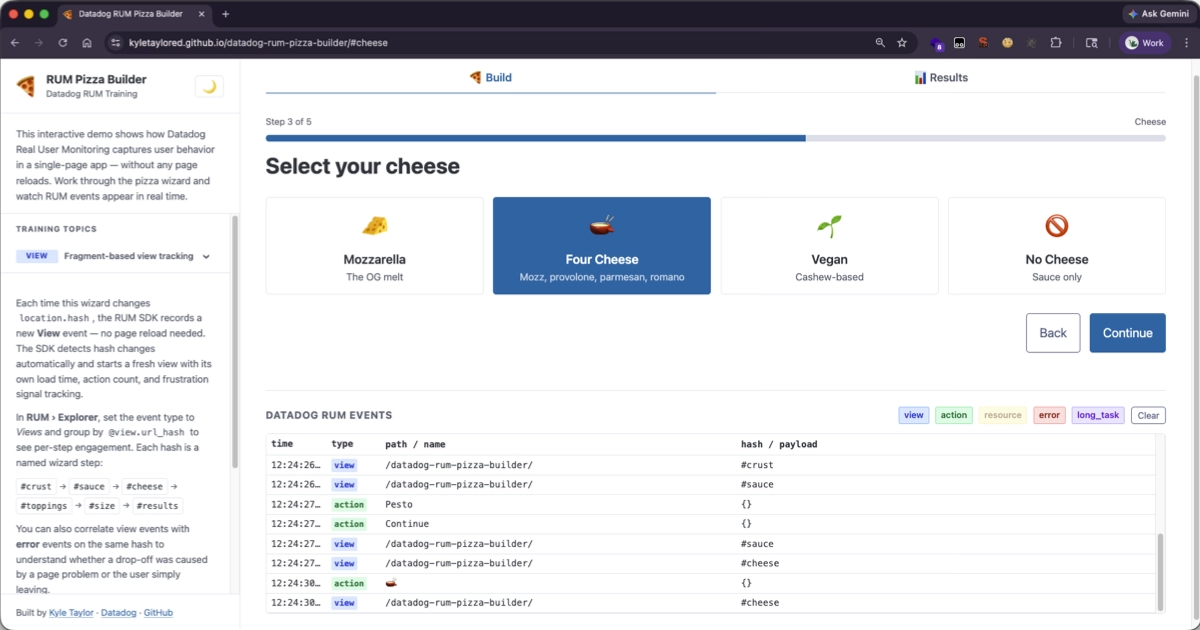View site information icon in address bar
The height and width of the screenshot is (630, 1200).
pyautogui.click(x=115, y=43)
